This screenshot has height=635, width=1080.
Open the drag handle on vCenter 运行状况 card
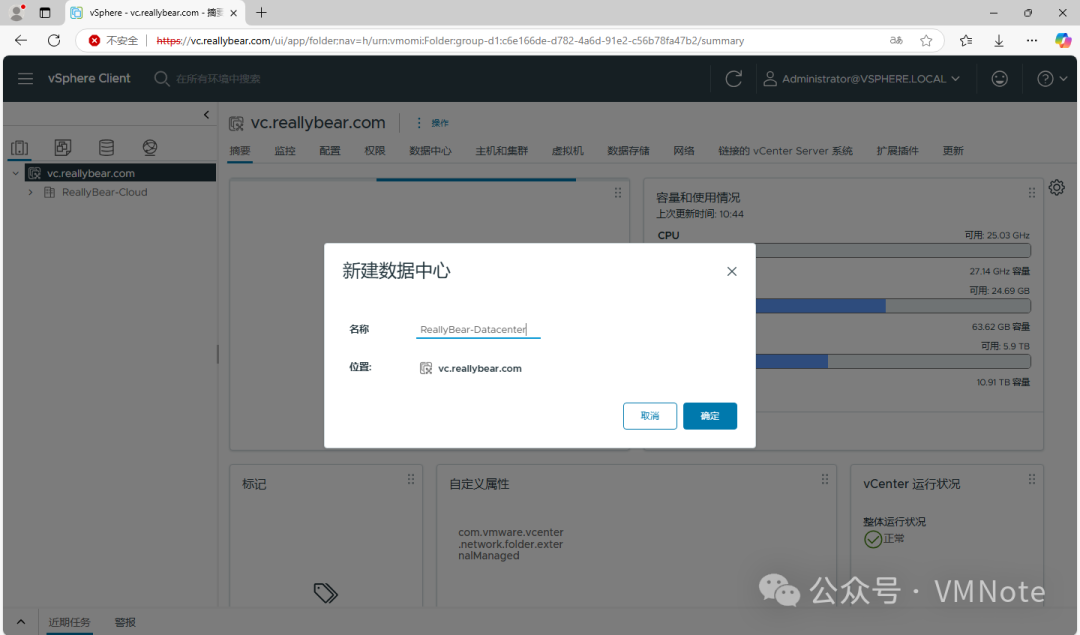(1032, 479)
